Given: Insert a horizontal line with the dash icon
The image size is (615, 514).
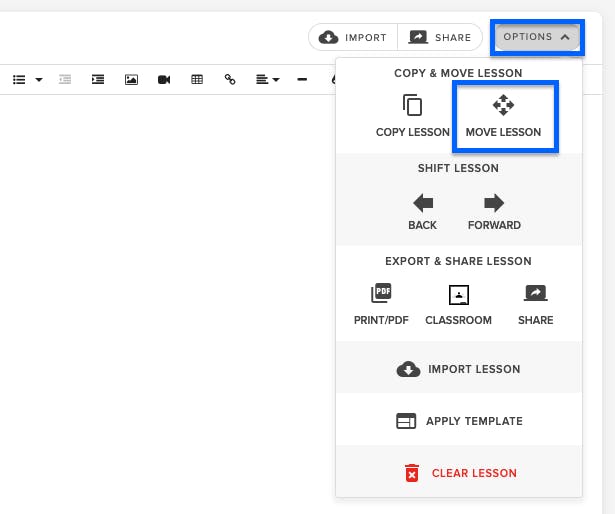Looking at the screenshot, I should tap(302, 80).
